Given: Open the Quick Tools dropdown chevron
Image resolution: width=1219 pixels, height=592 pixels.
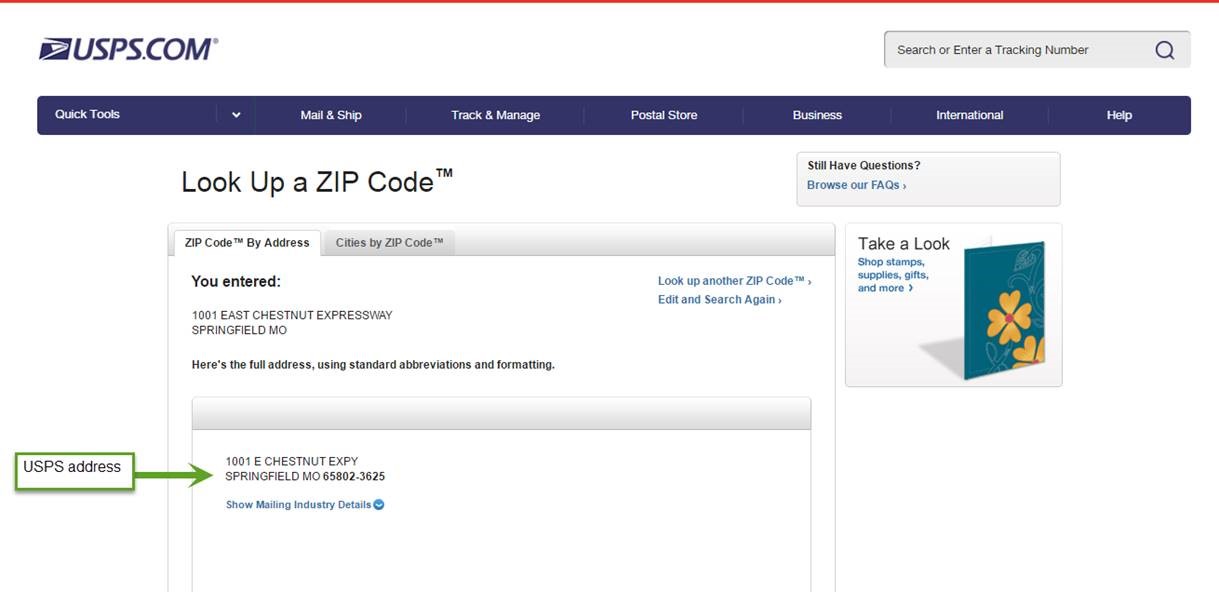Looking at the screenshot, I should 236,115.
